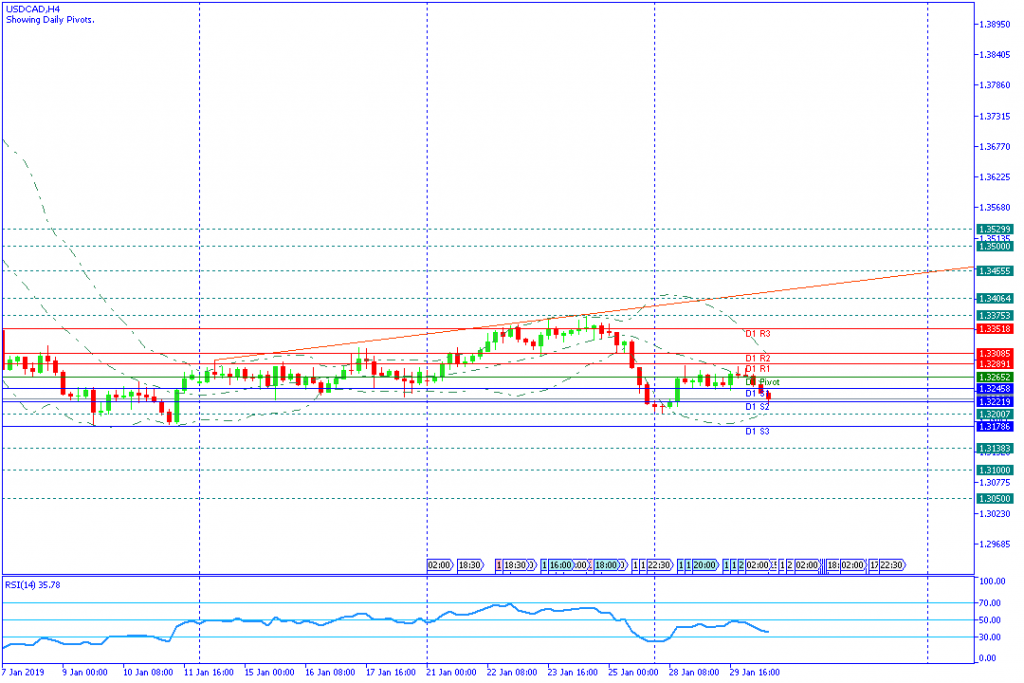The height and width of the screenshot is (683, 1024).
Task: Click the USDCAD,H4 chart title label
Action: pyautogui.click(x=31, y=8)
